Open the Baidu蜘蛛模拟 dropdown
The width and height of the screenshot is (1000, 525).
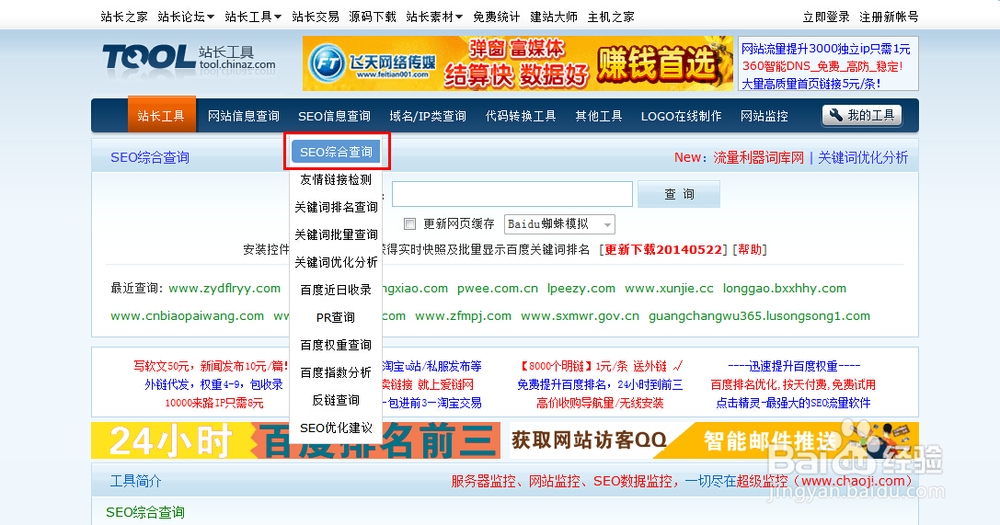559,224
